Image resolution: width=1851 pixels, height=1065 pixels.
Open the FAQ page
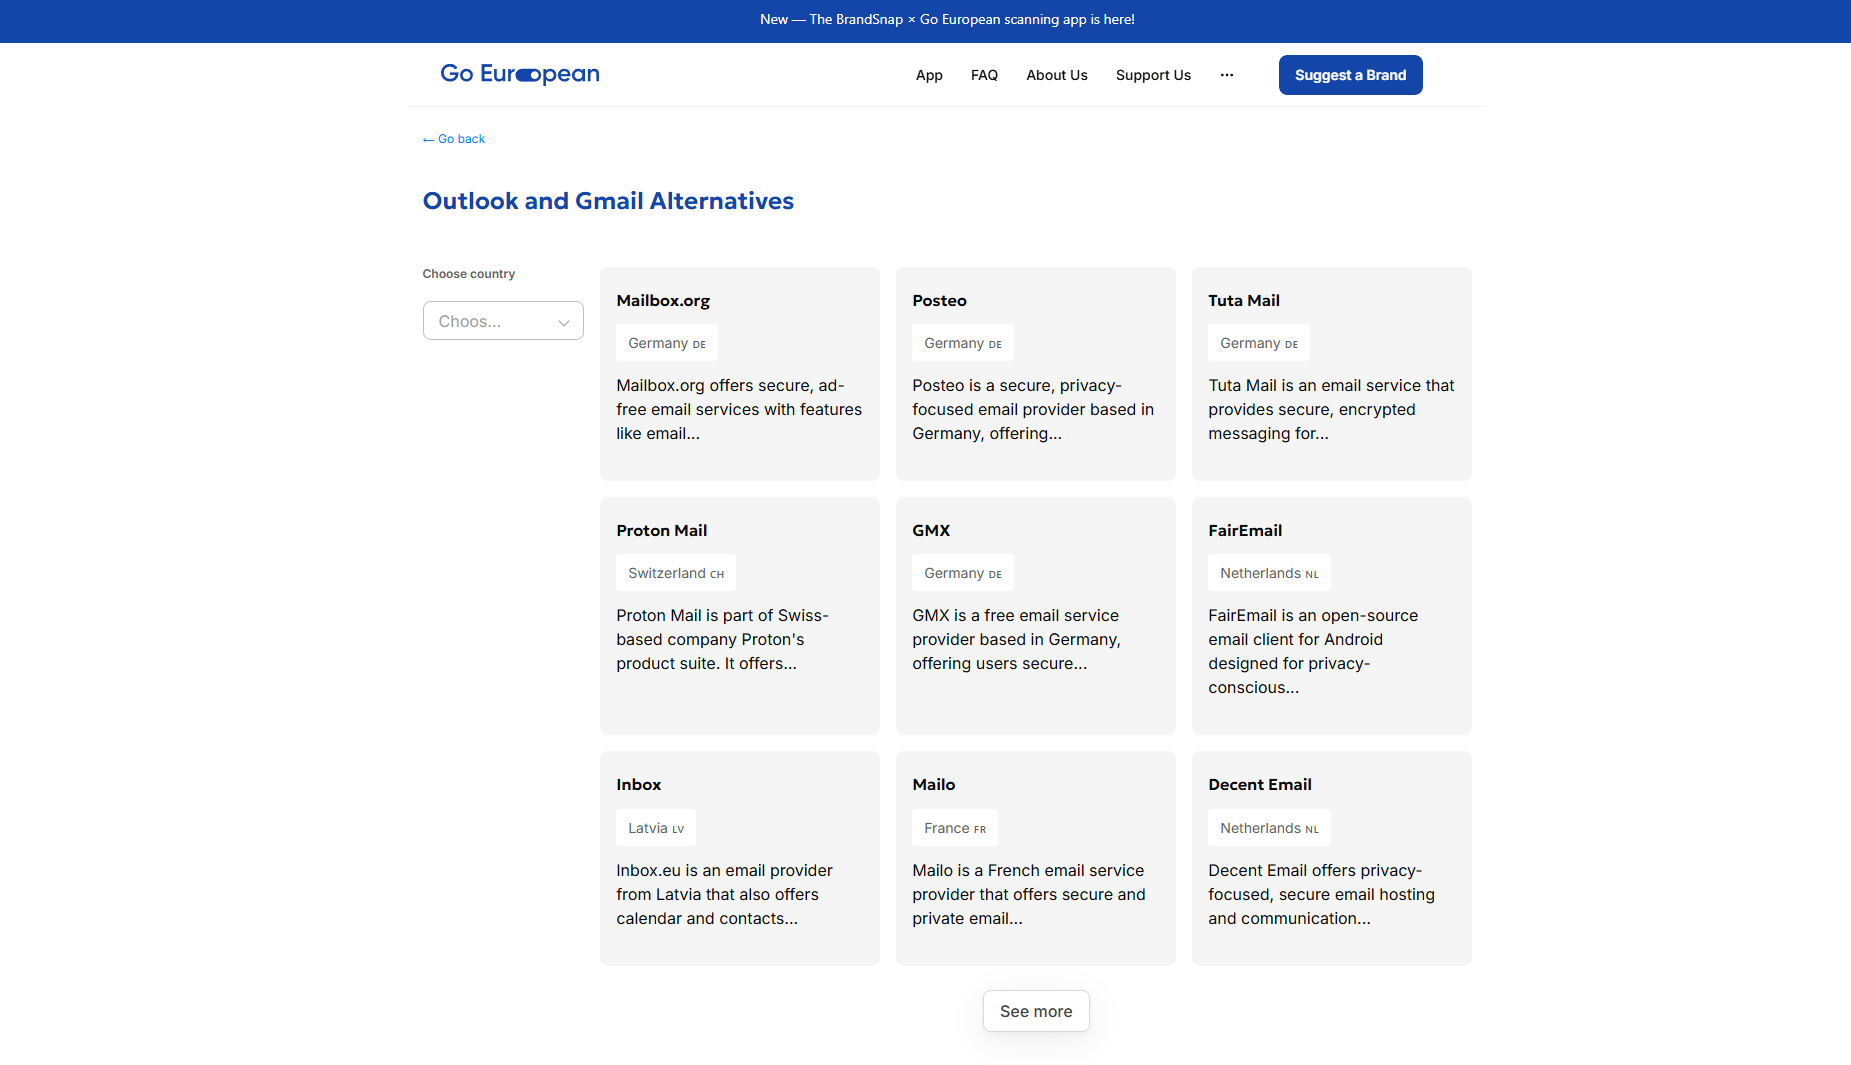(x=984, y=75)
